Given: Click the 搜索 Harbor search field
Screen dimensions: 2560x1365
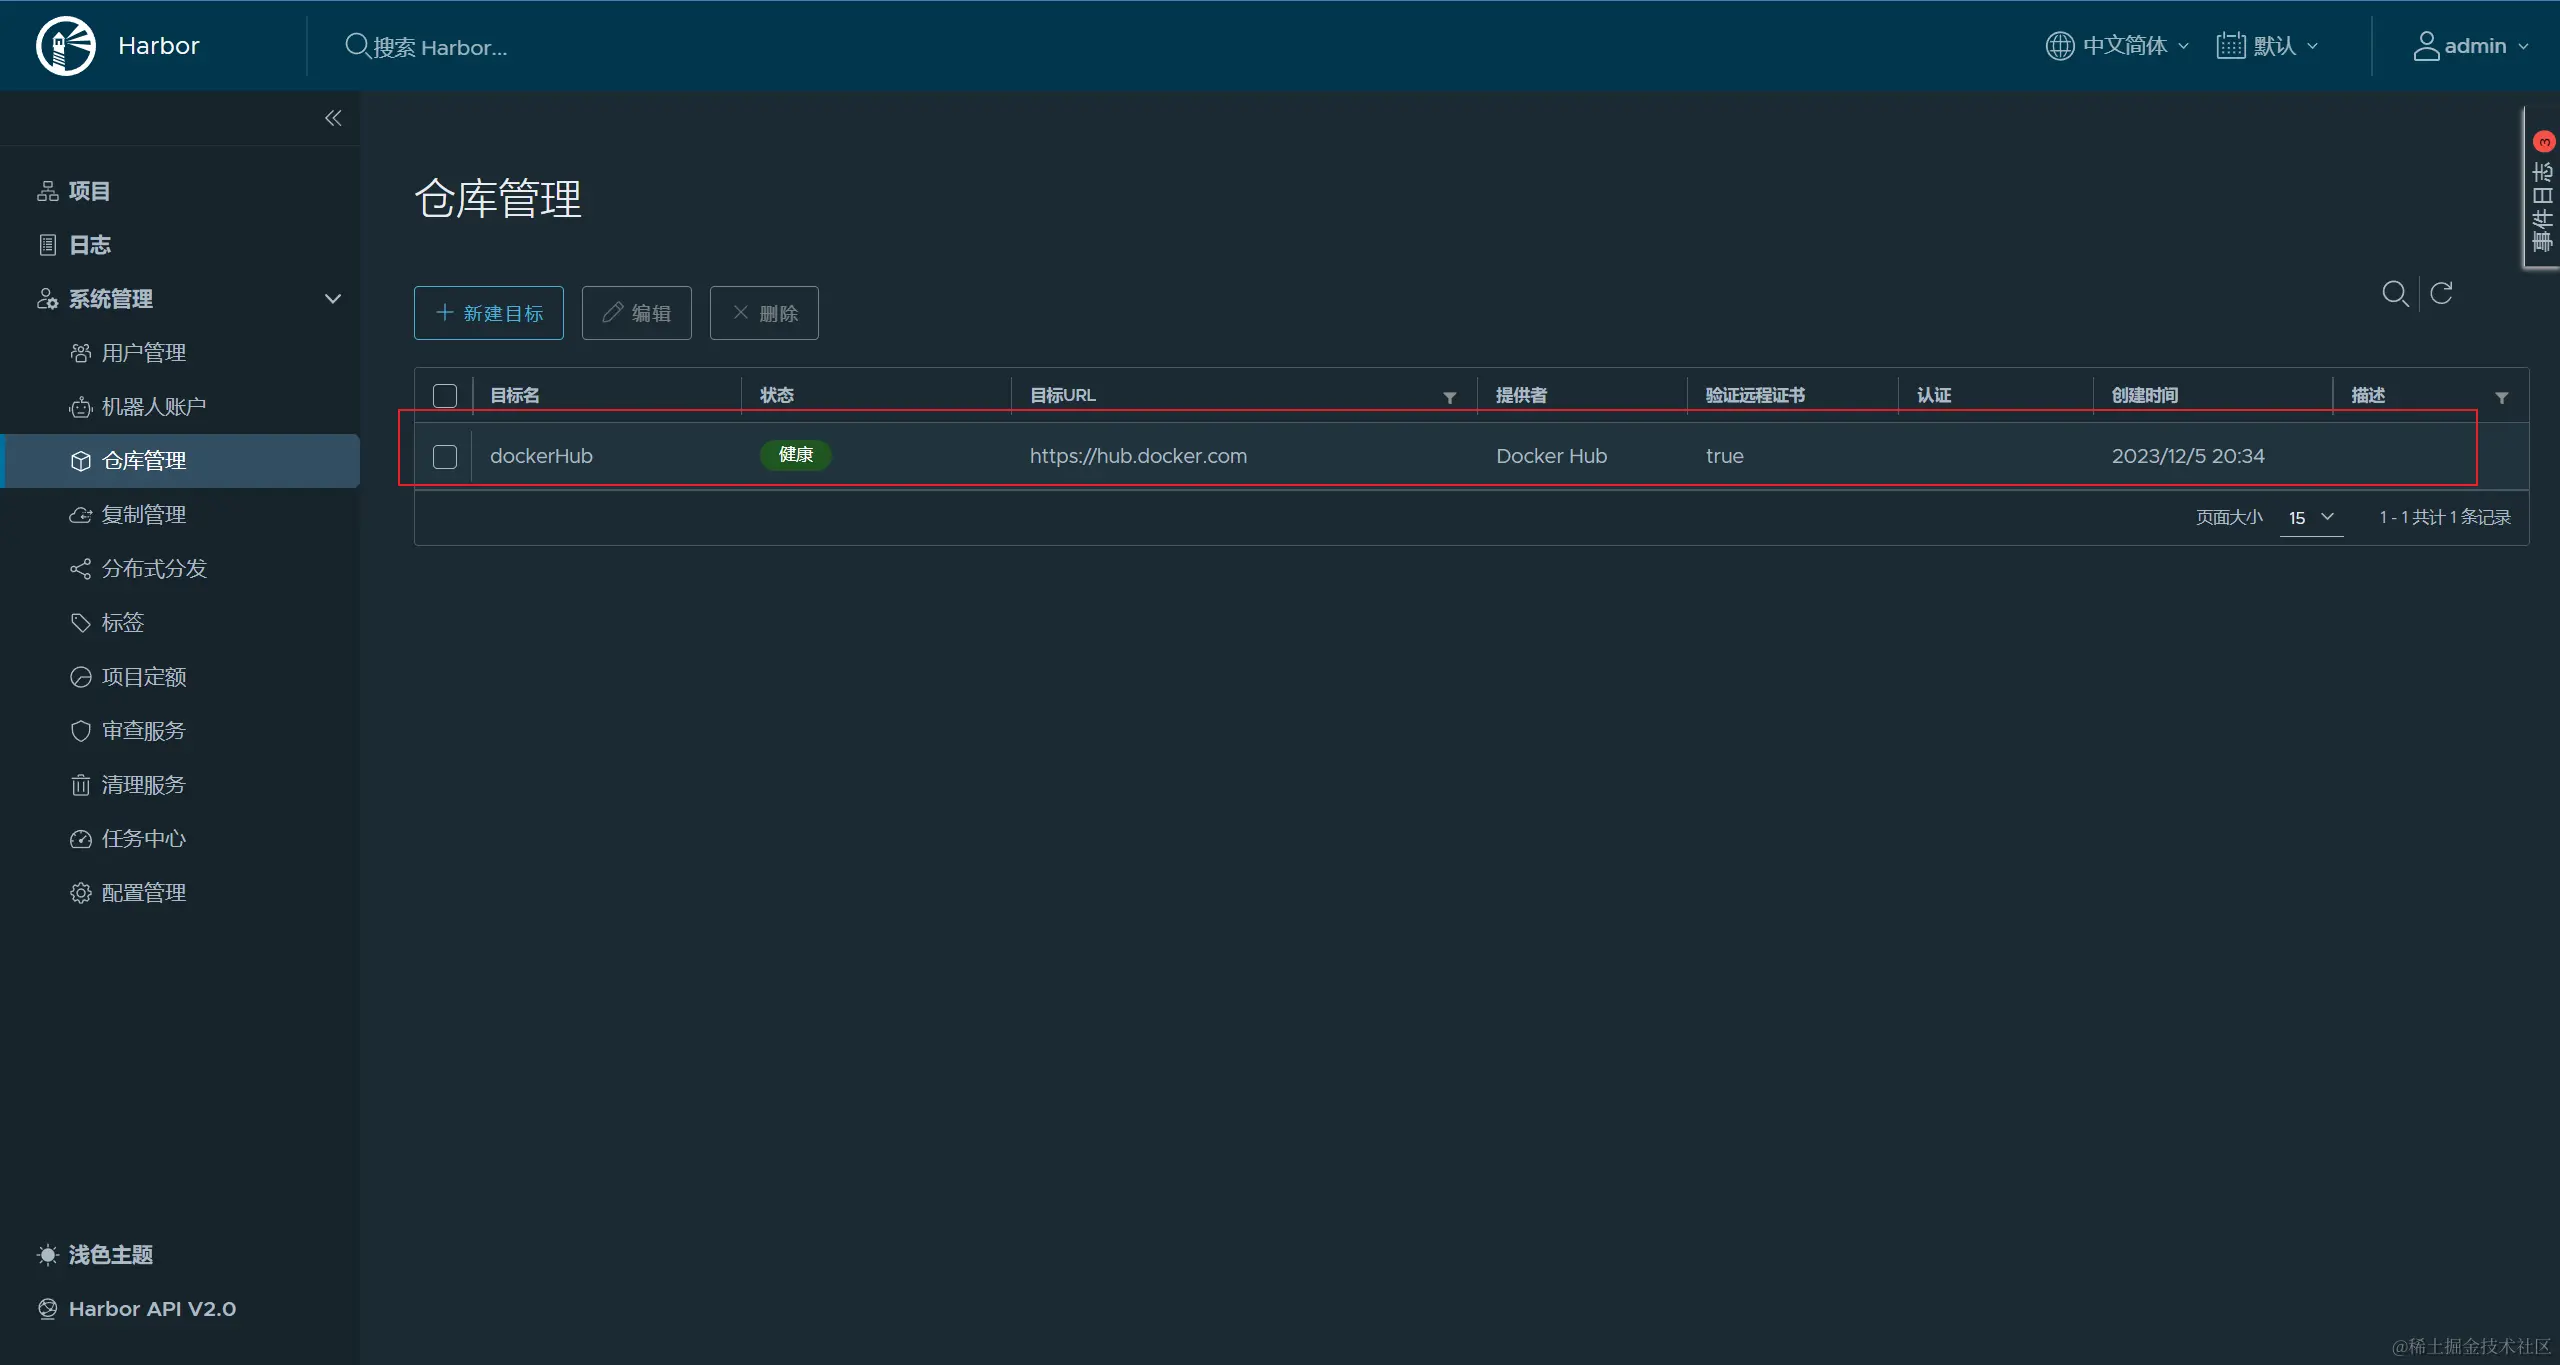Looking at the screenshot, I should (440, 47).
